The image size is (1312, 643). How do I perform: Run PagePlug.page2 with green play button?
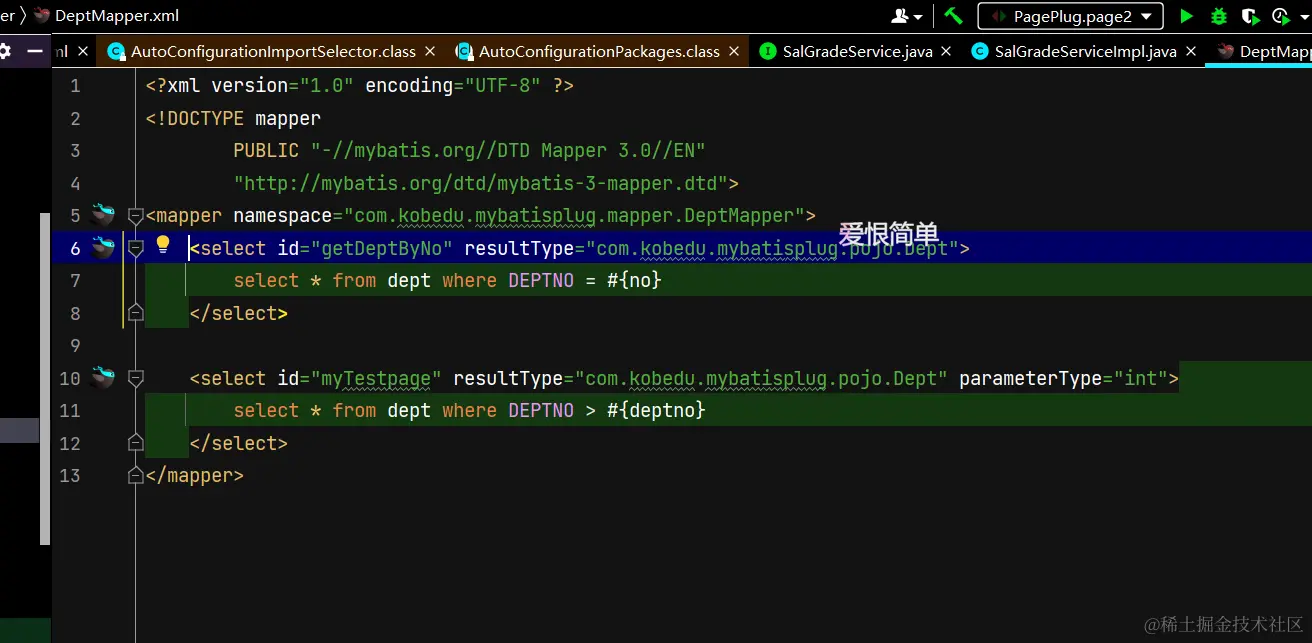coord(1186,16)
